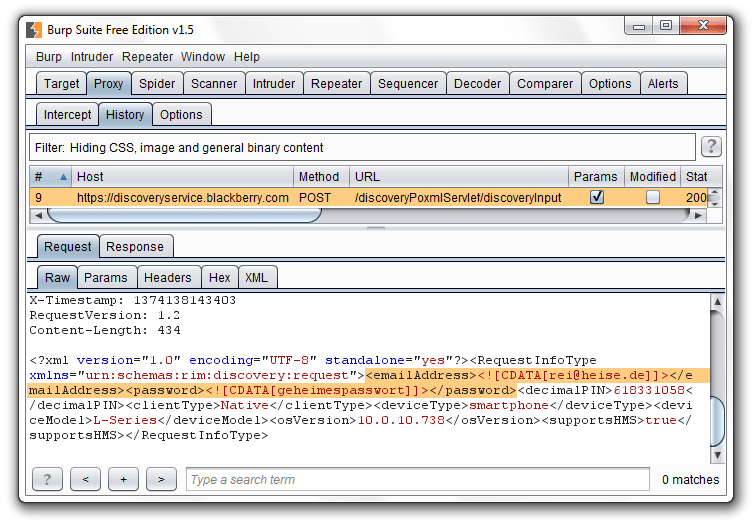Screen dimensions: 753x525
Task: Click the request pane scroll-up arrow
Action: click(x=717, y=302)
